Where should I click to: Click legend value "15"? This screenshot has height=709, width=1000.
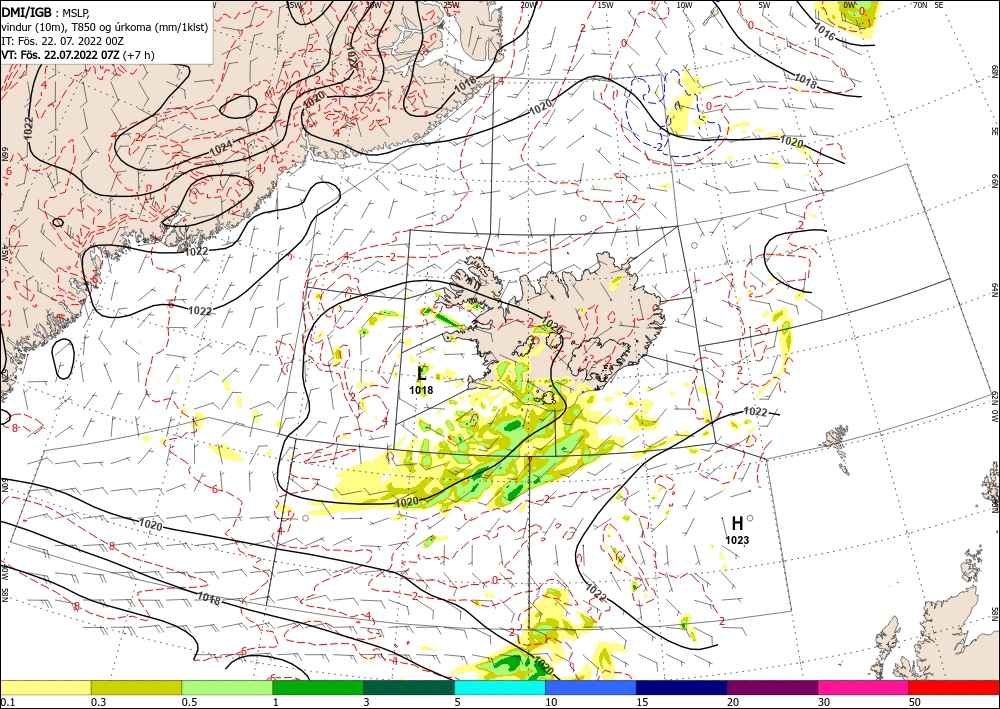[x=642, y=702]
